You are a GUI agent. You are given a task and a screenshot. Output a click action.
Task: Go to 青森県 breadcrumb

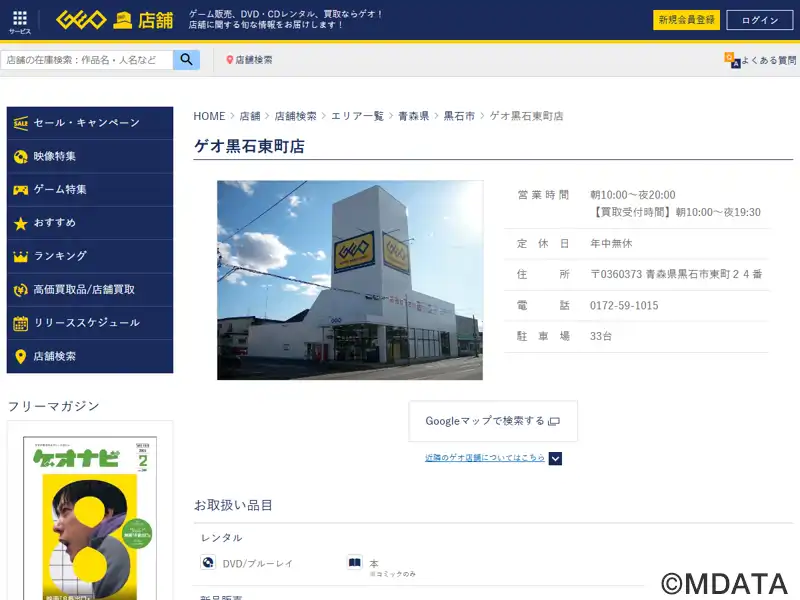(x=413, y=116)
